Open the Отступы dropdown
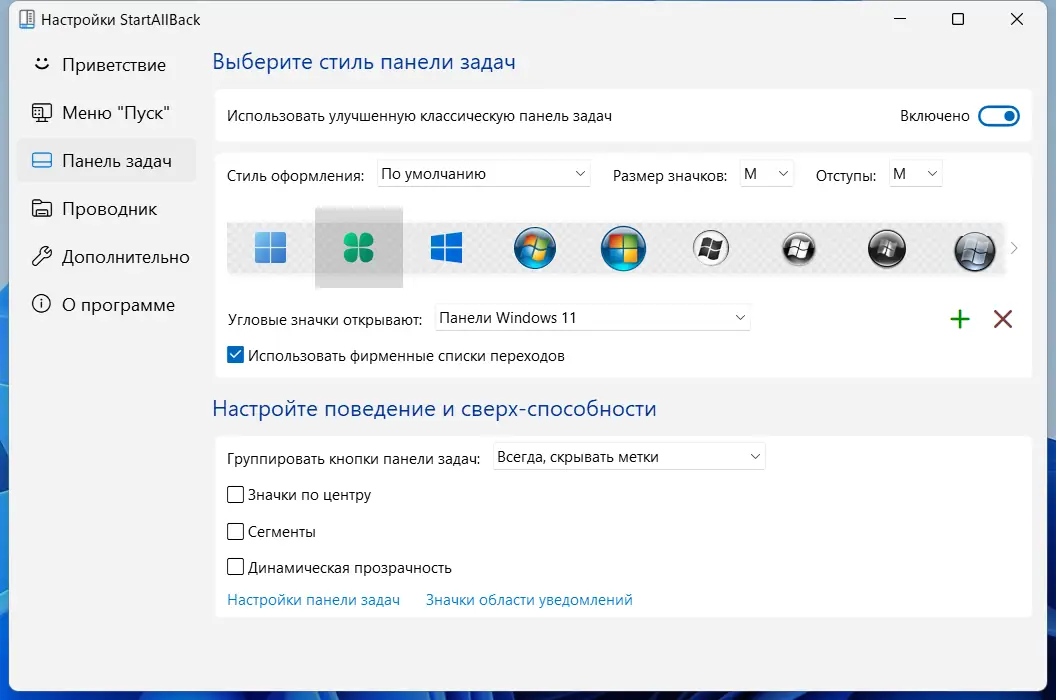Image resolution: width=1056 pixels, height=700 pixels. coord(915,174)
